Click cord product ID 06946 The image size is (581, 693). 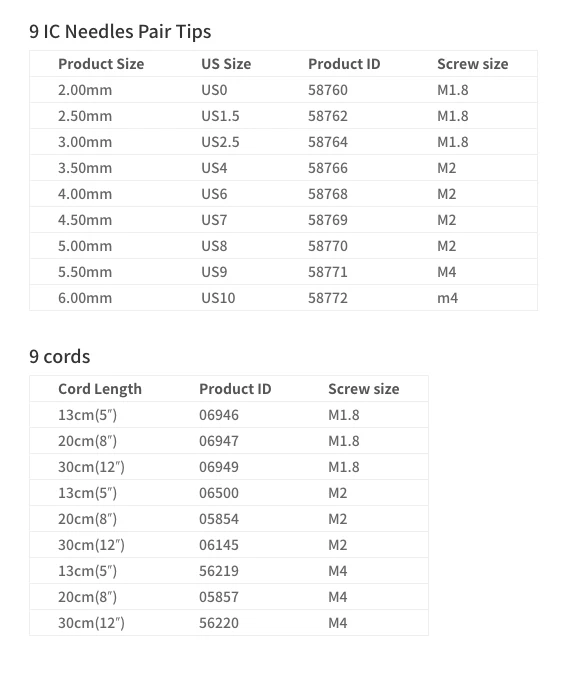pyautogui.click(x=219, y=415)
